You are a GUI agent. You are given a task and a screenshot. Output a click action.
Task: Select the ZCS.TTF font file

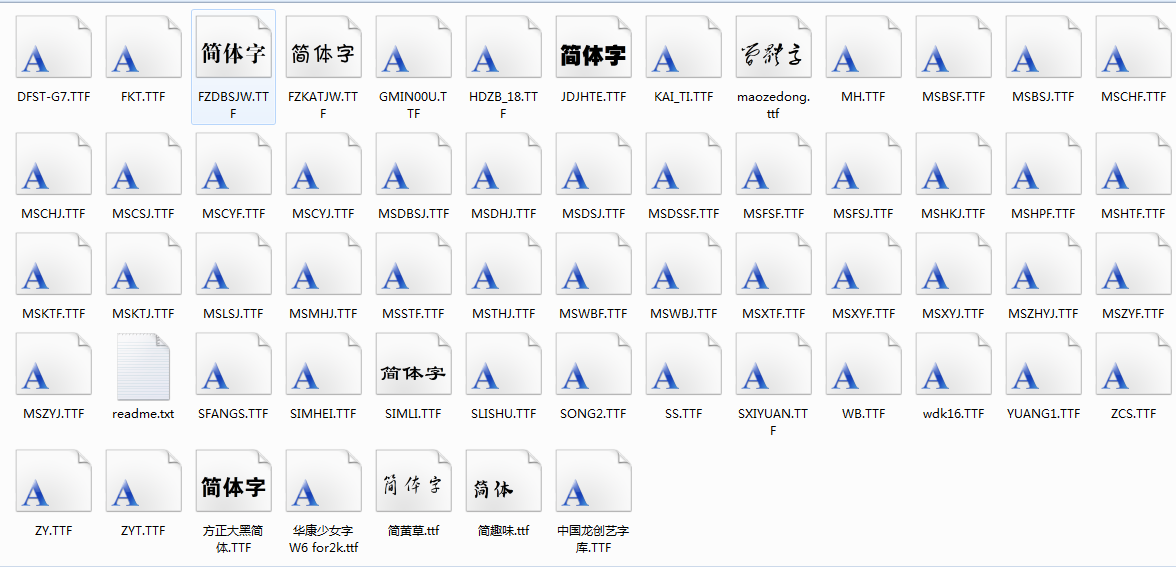pos(1133,370)
